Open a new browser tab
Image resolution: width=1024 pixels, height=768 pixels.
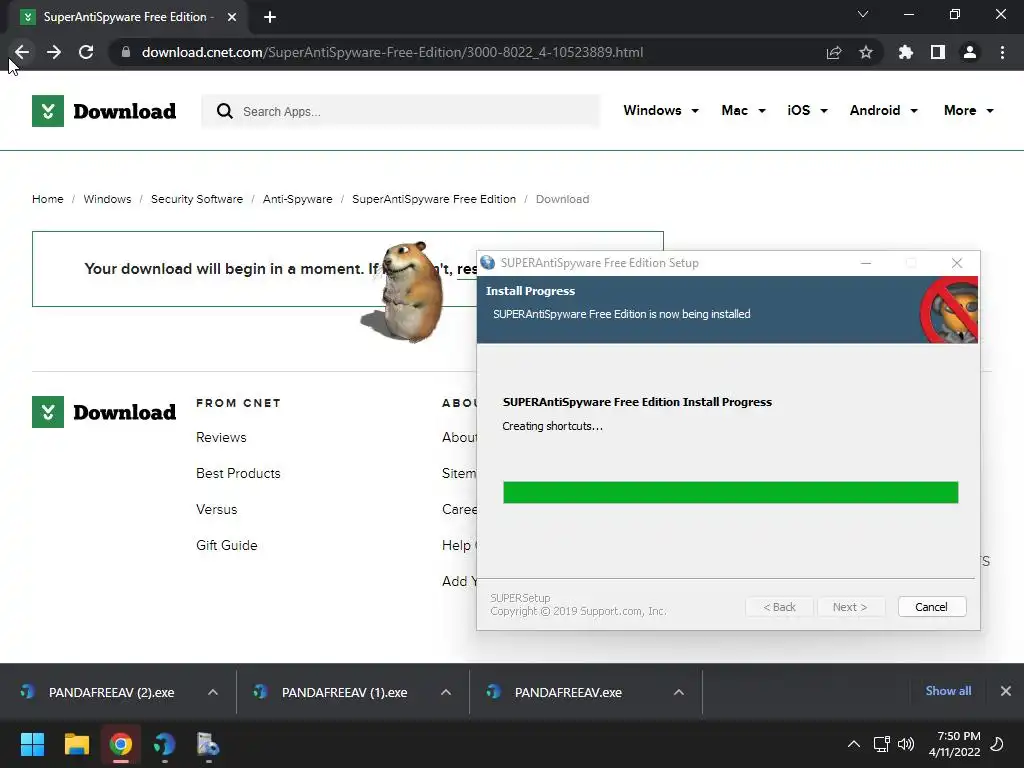270,17
